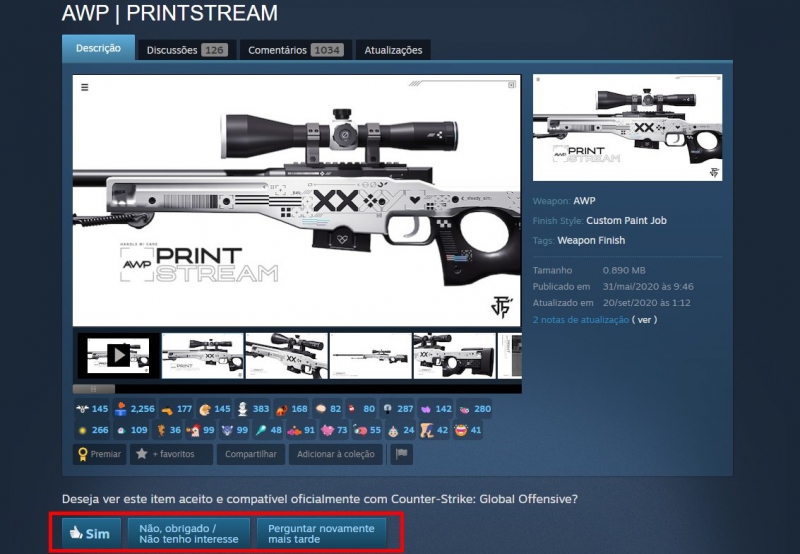Click the Custom Paint Job link

pos(627,221)
